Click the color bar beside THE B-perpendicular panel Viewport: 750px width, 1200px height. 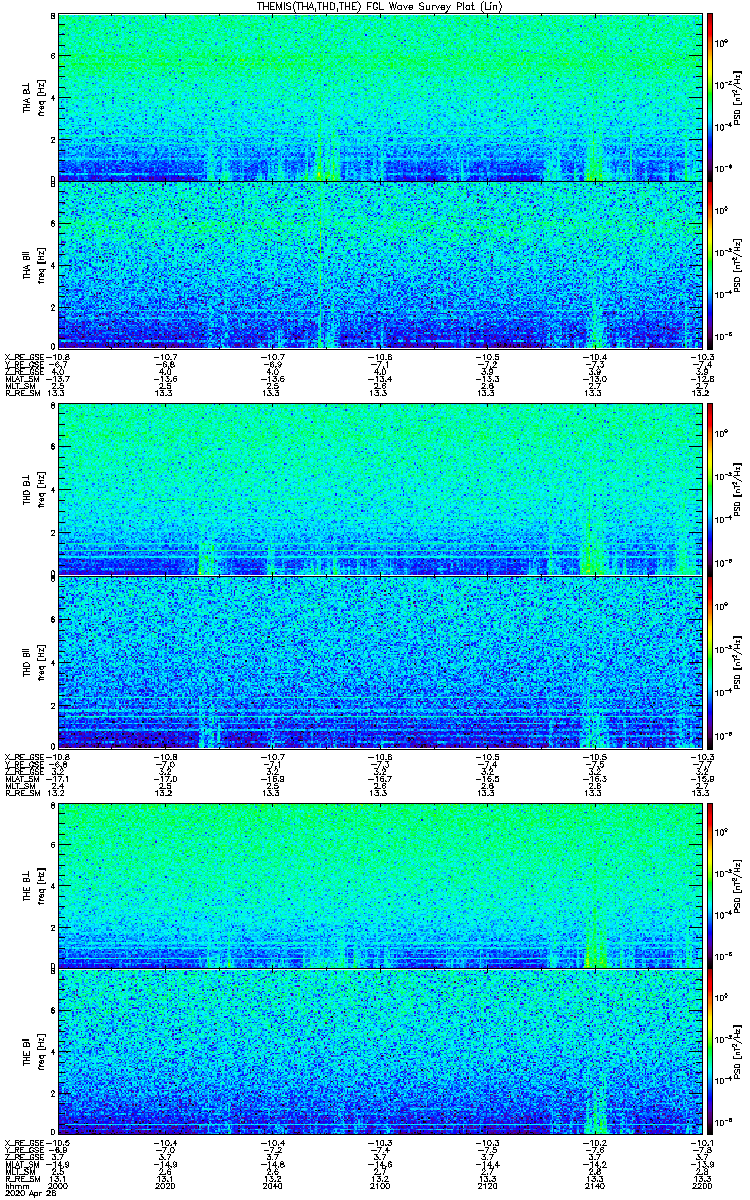click(x=710, y=885)
